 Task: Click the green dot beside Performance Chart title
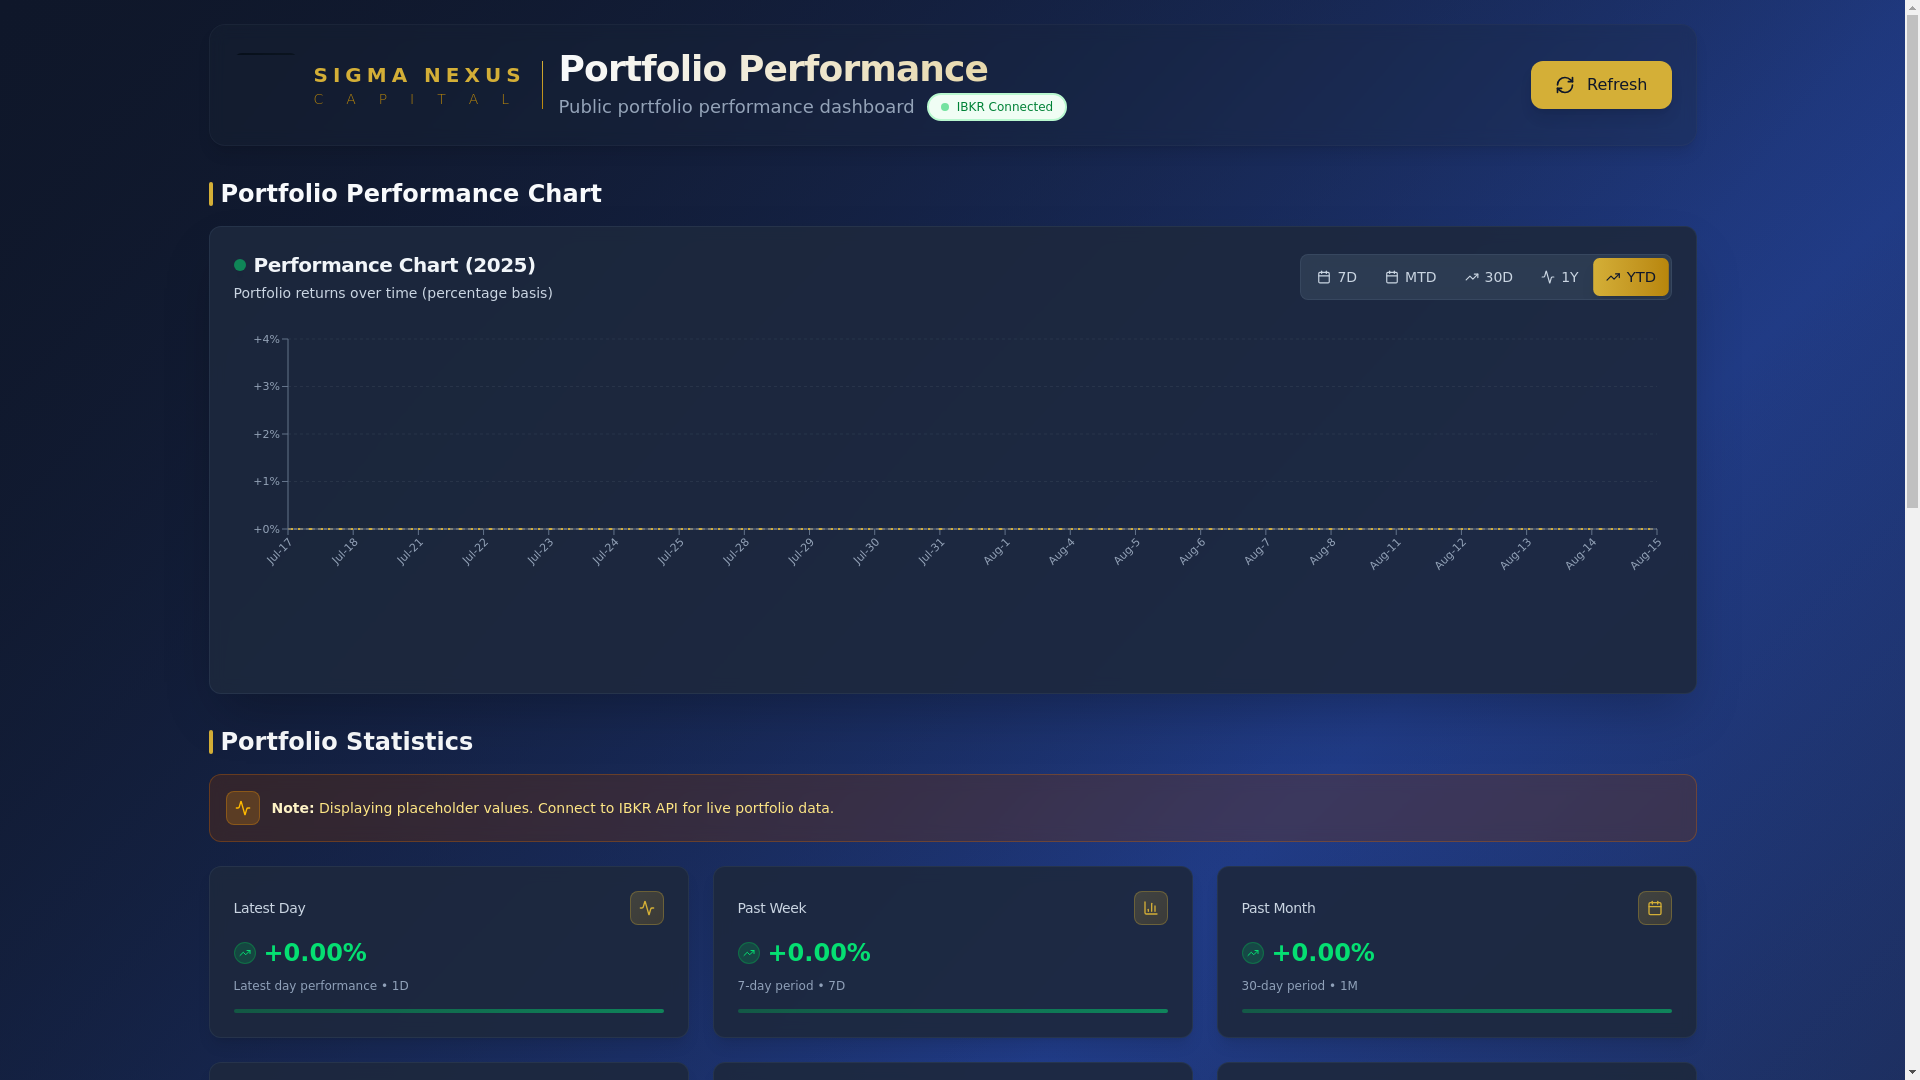[x=240, y=265]
